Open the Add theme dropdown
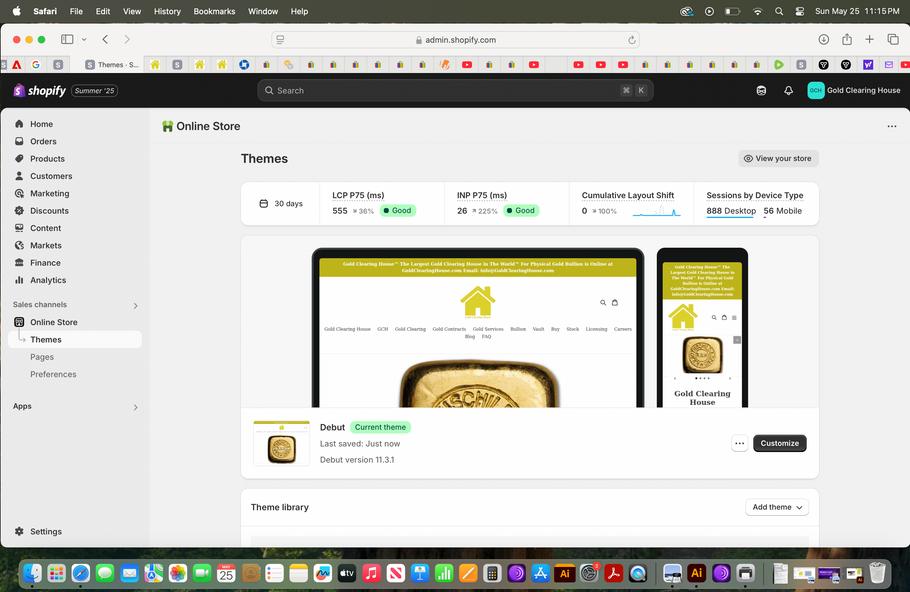 click(x=776, y=507)
